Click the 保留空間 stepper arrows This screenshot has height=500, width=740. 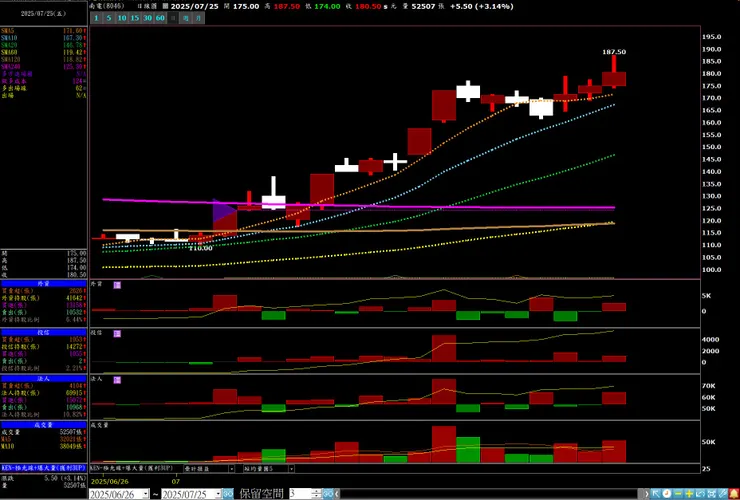click(317, 494)
